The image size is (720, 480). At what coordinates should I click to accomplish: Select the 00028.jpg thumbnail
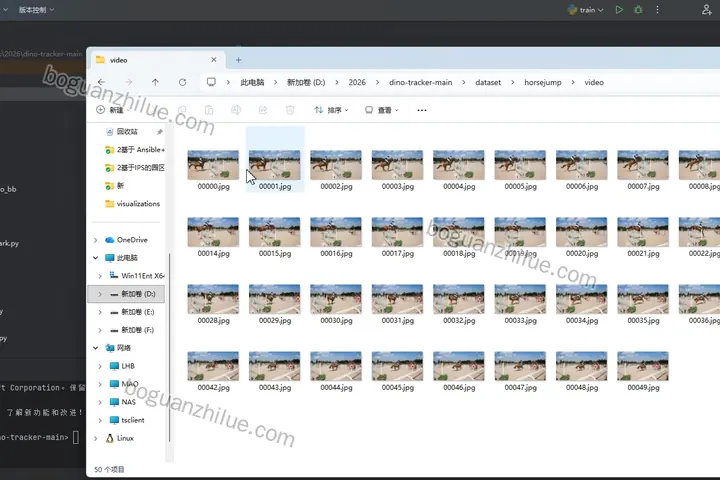(213, 299)
